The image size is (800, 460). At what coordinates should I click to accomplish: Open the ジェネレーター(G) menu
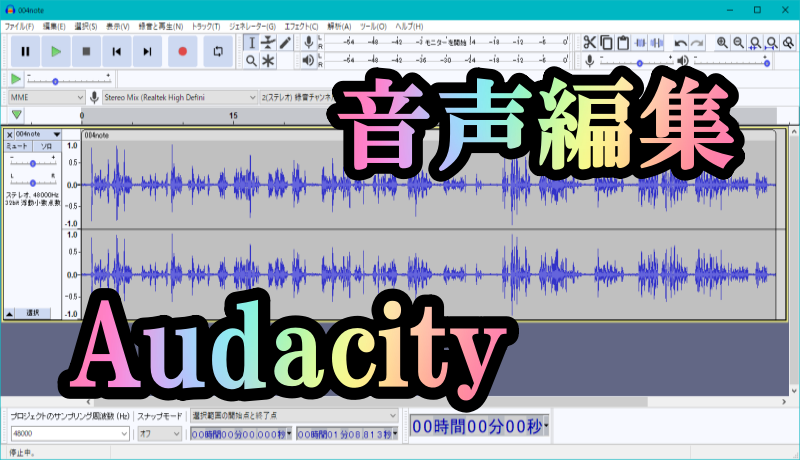click(252, 26)
